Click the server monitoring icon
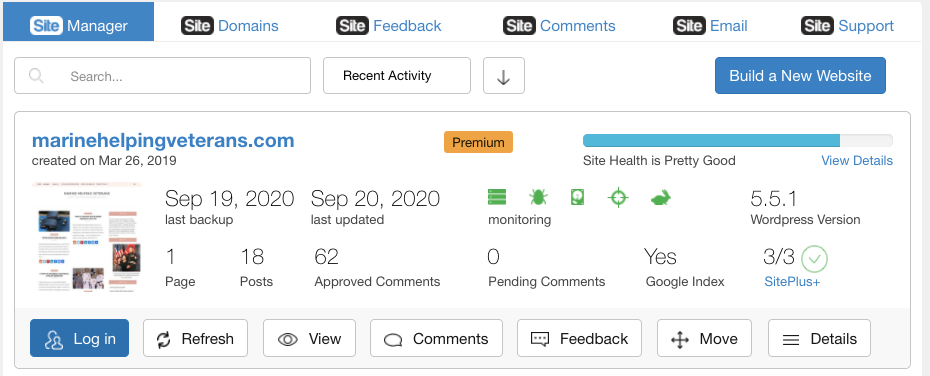This screenshot has width=930, height=376. pyautogui.click(x=497, y=197)
